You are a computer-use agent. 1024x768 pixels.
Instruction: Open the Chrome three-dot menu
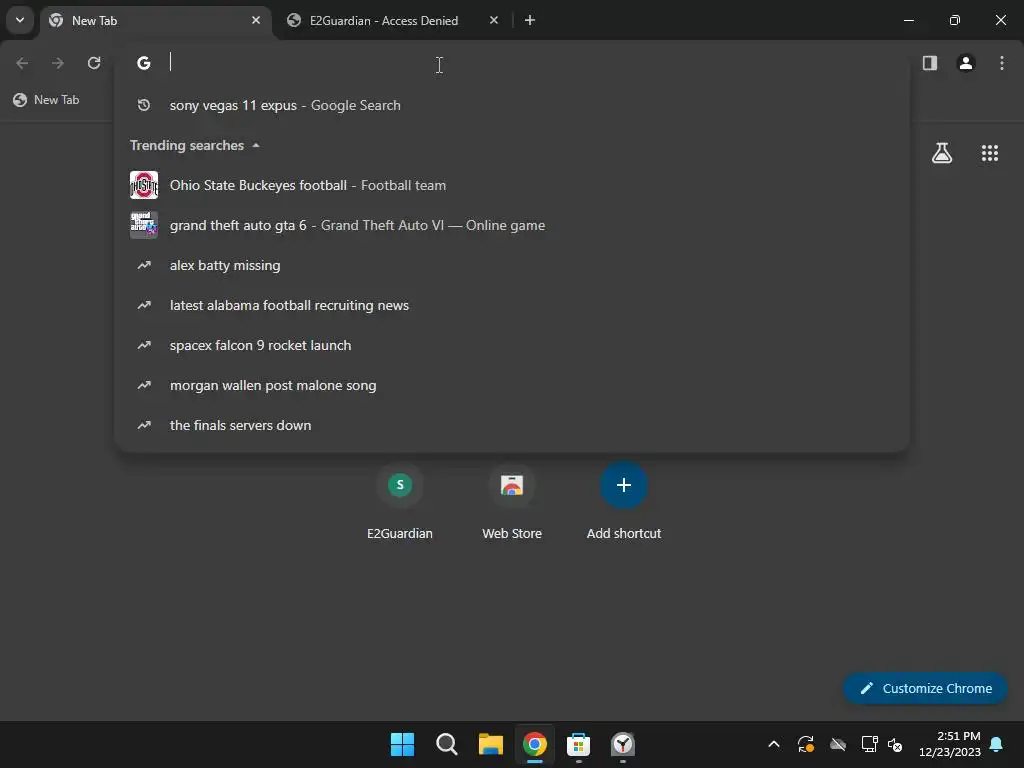(1002, 63)
